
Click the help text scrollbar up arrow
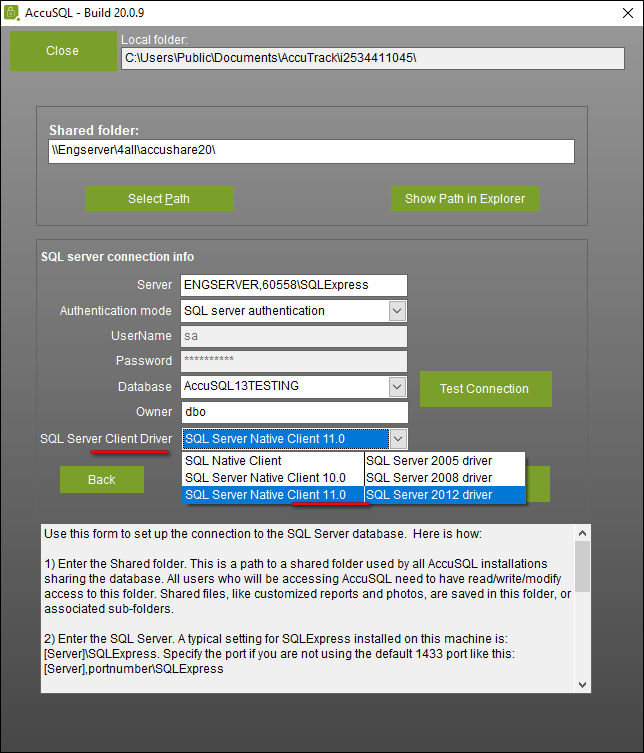pyautogui.click(x=582, y=533)
